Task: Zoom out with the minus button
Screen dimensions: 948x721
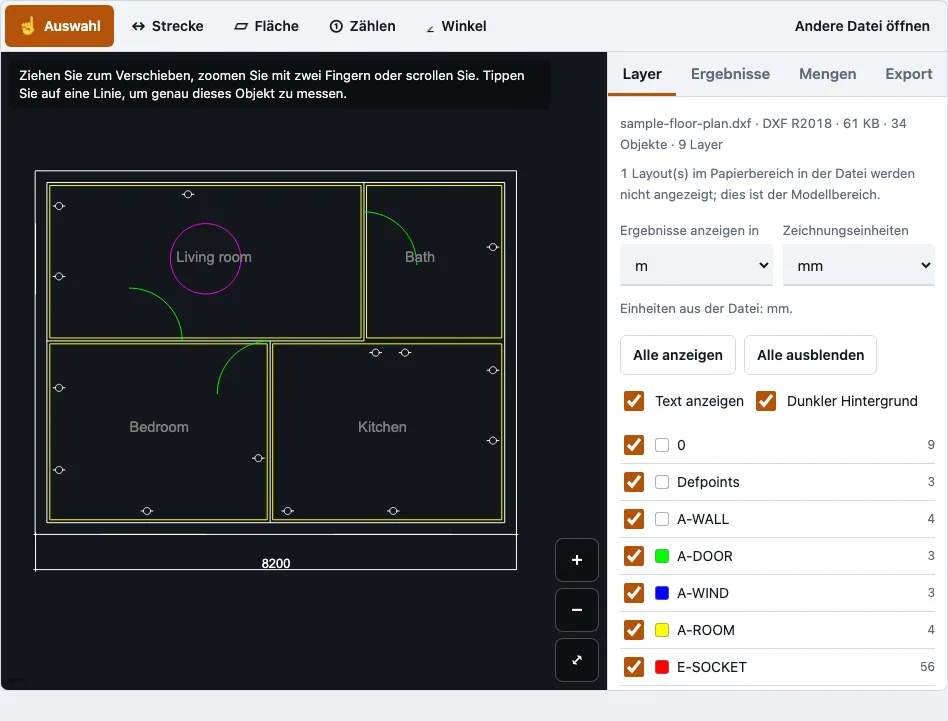Action: [577, 610]
